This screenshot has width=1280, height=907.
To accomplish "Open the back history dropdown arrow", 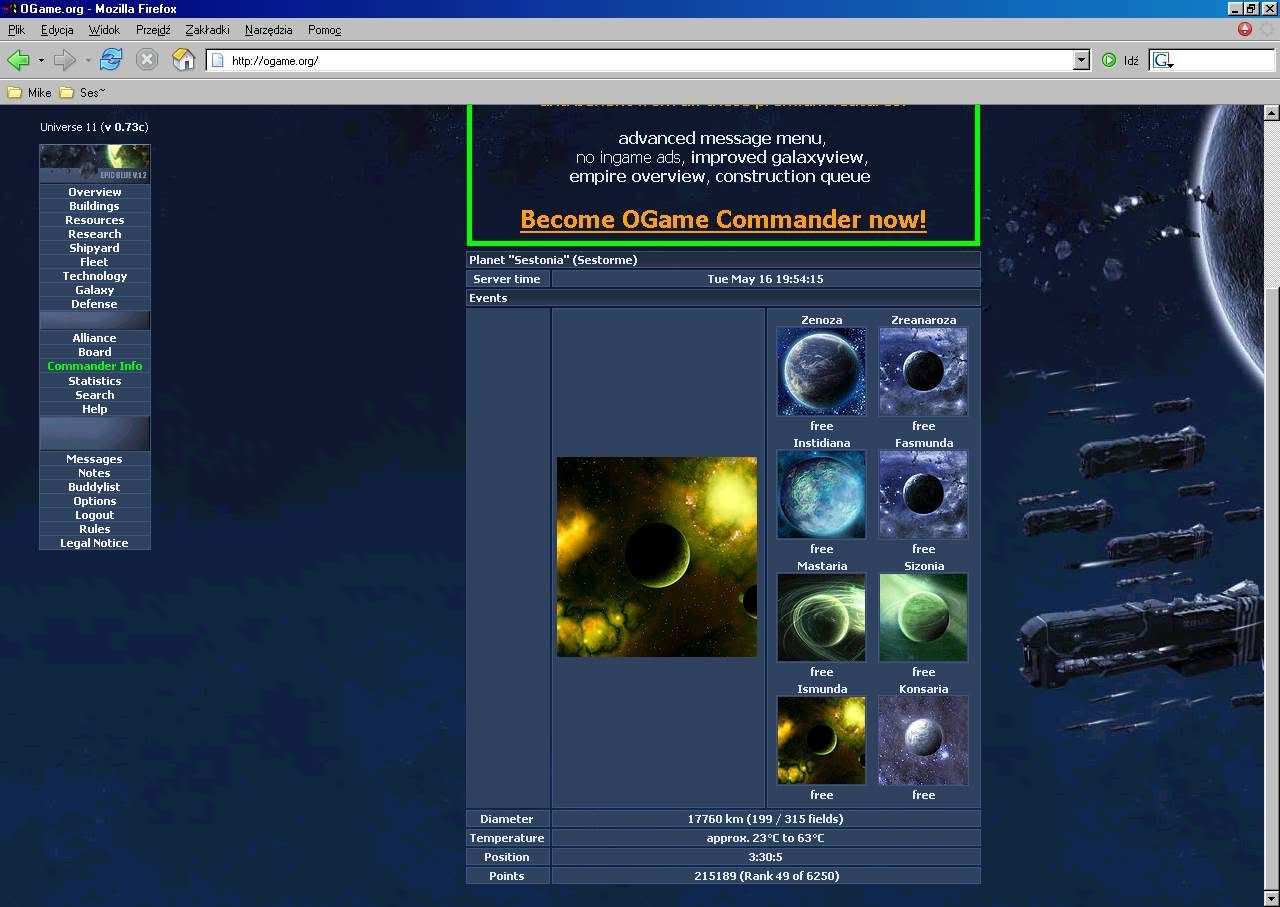I will [41, 60].
